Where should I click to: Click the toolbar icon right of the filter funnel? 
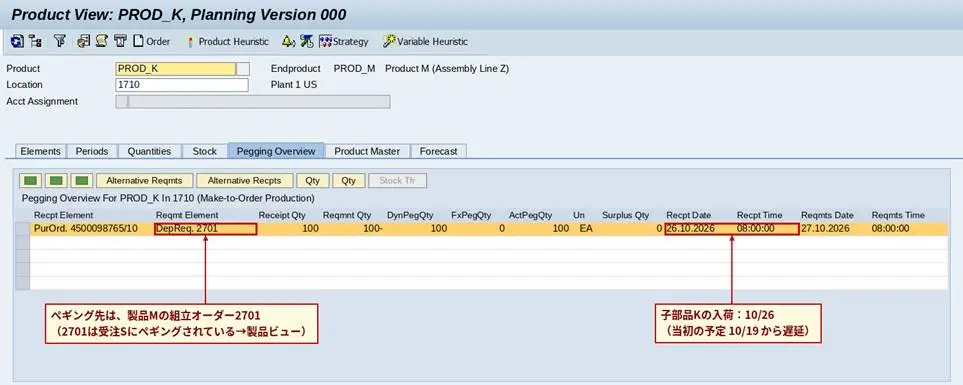coord(84,41)
